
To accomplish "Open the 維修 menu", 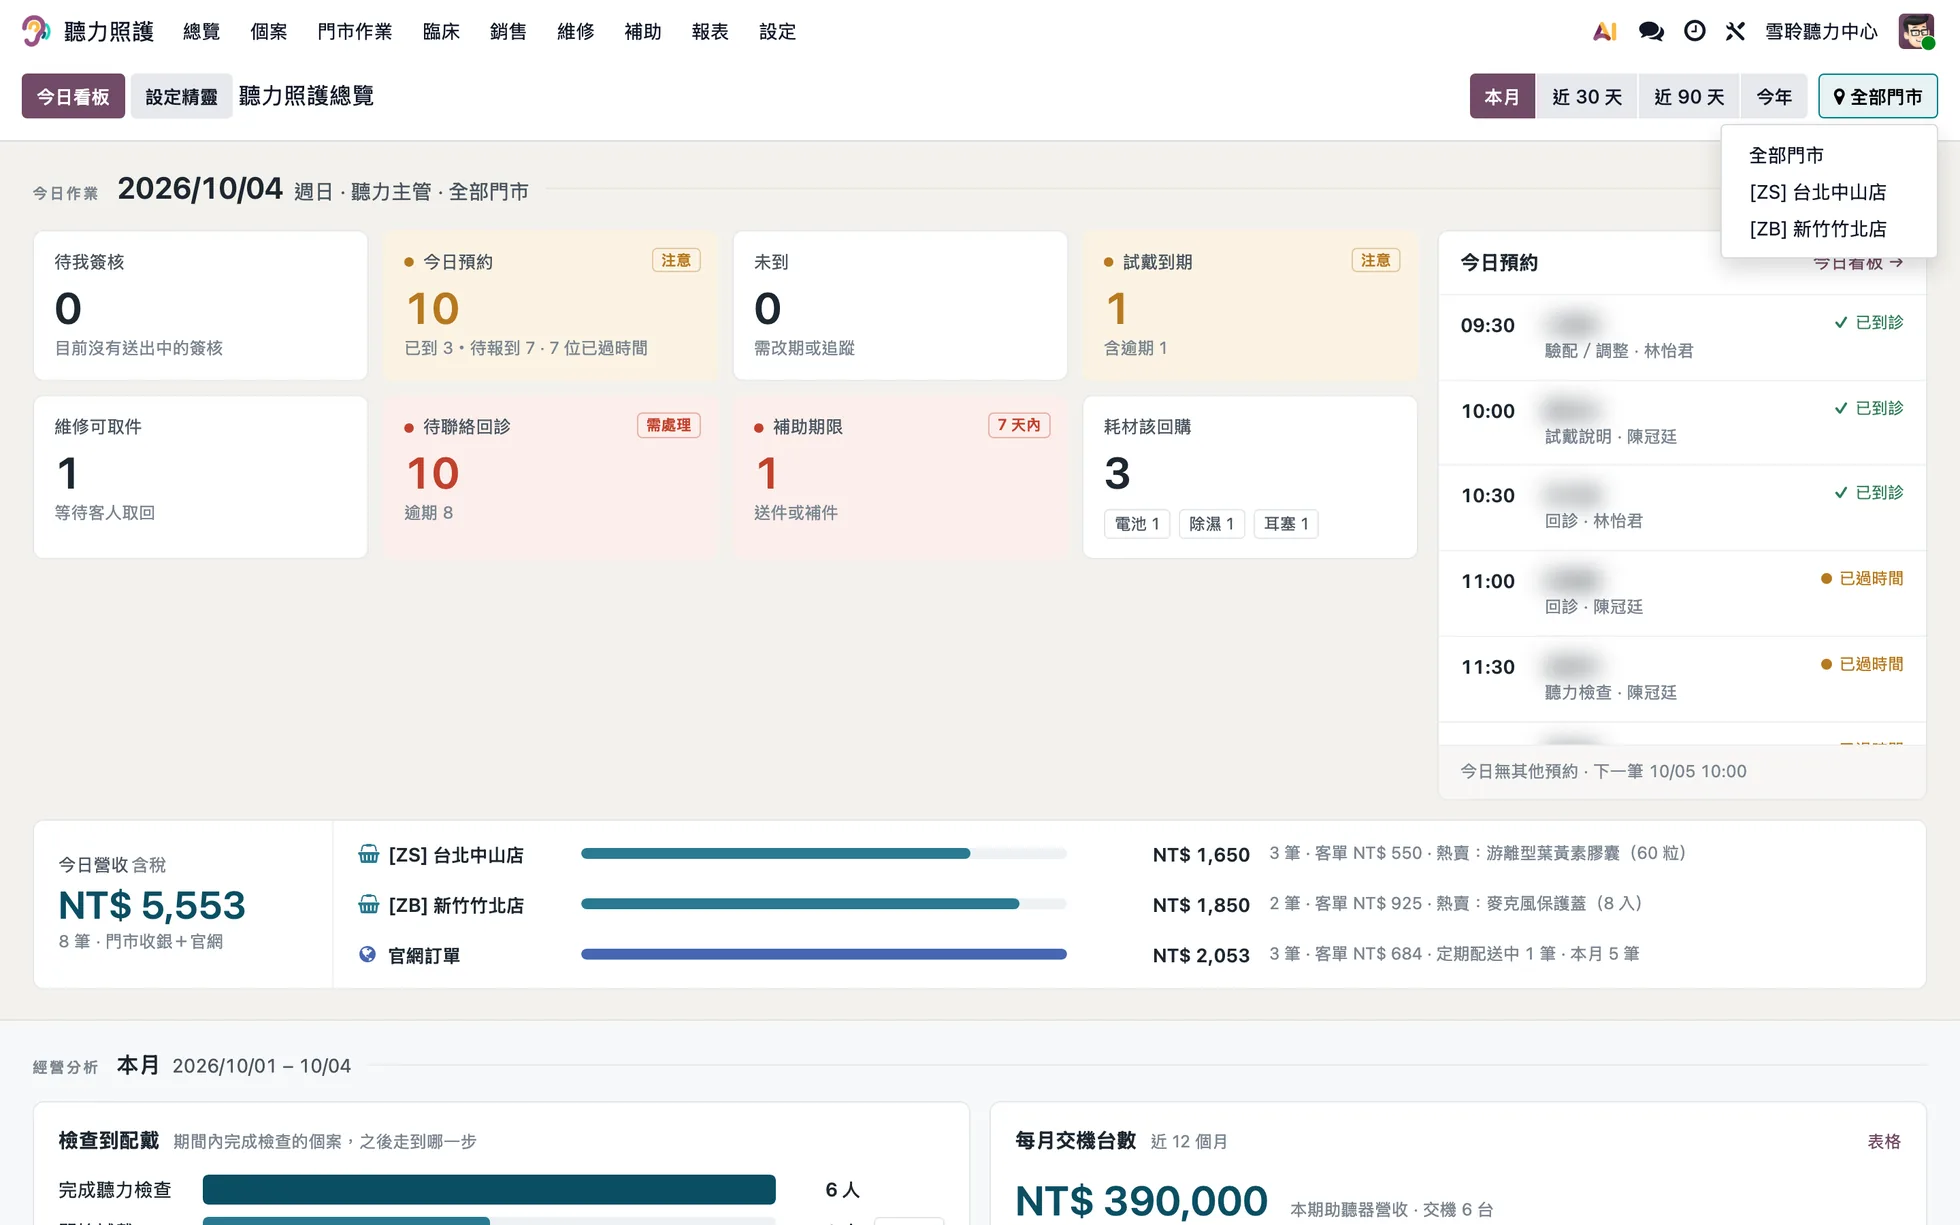I will 575,31.
